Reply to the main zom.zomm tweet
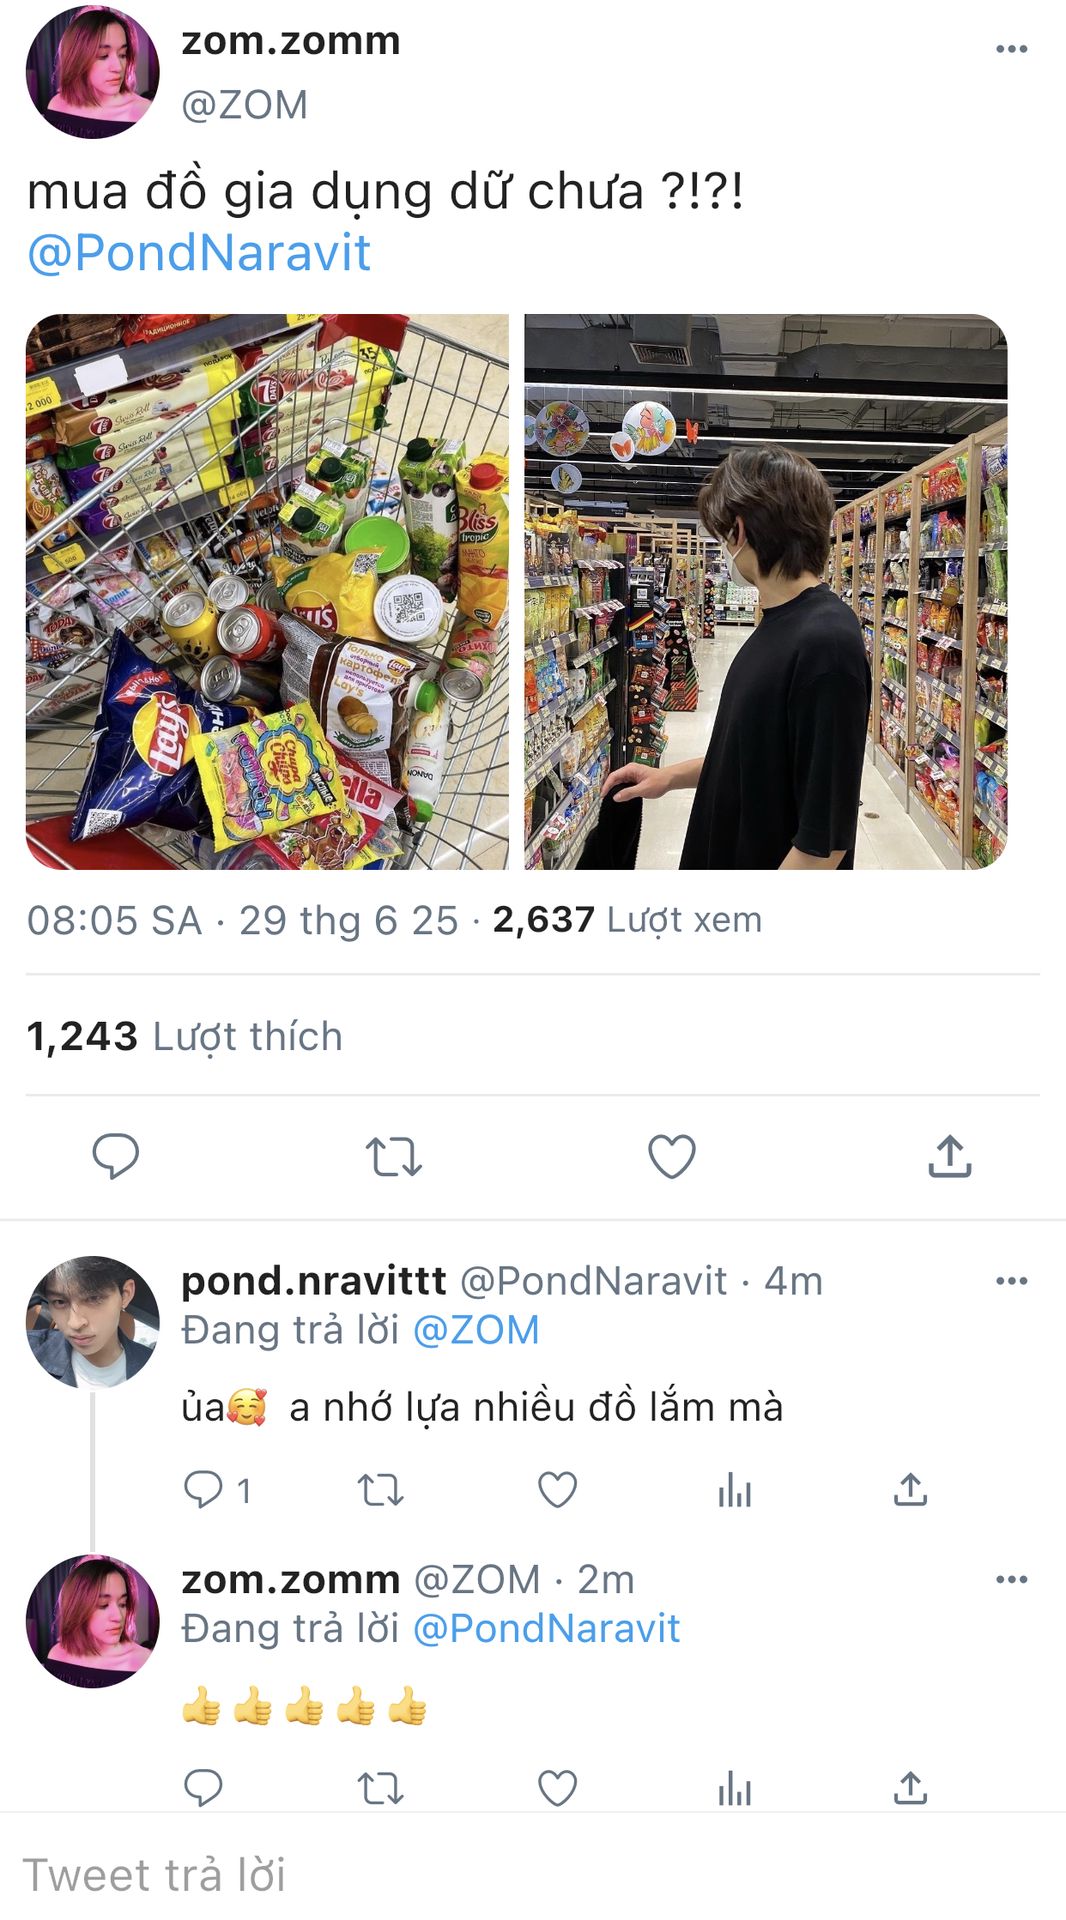This screenshot has height=1920, width=1066. pyautogui.click(x=116, y=1156)
